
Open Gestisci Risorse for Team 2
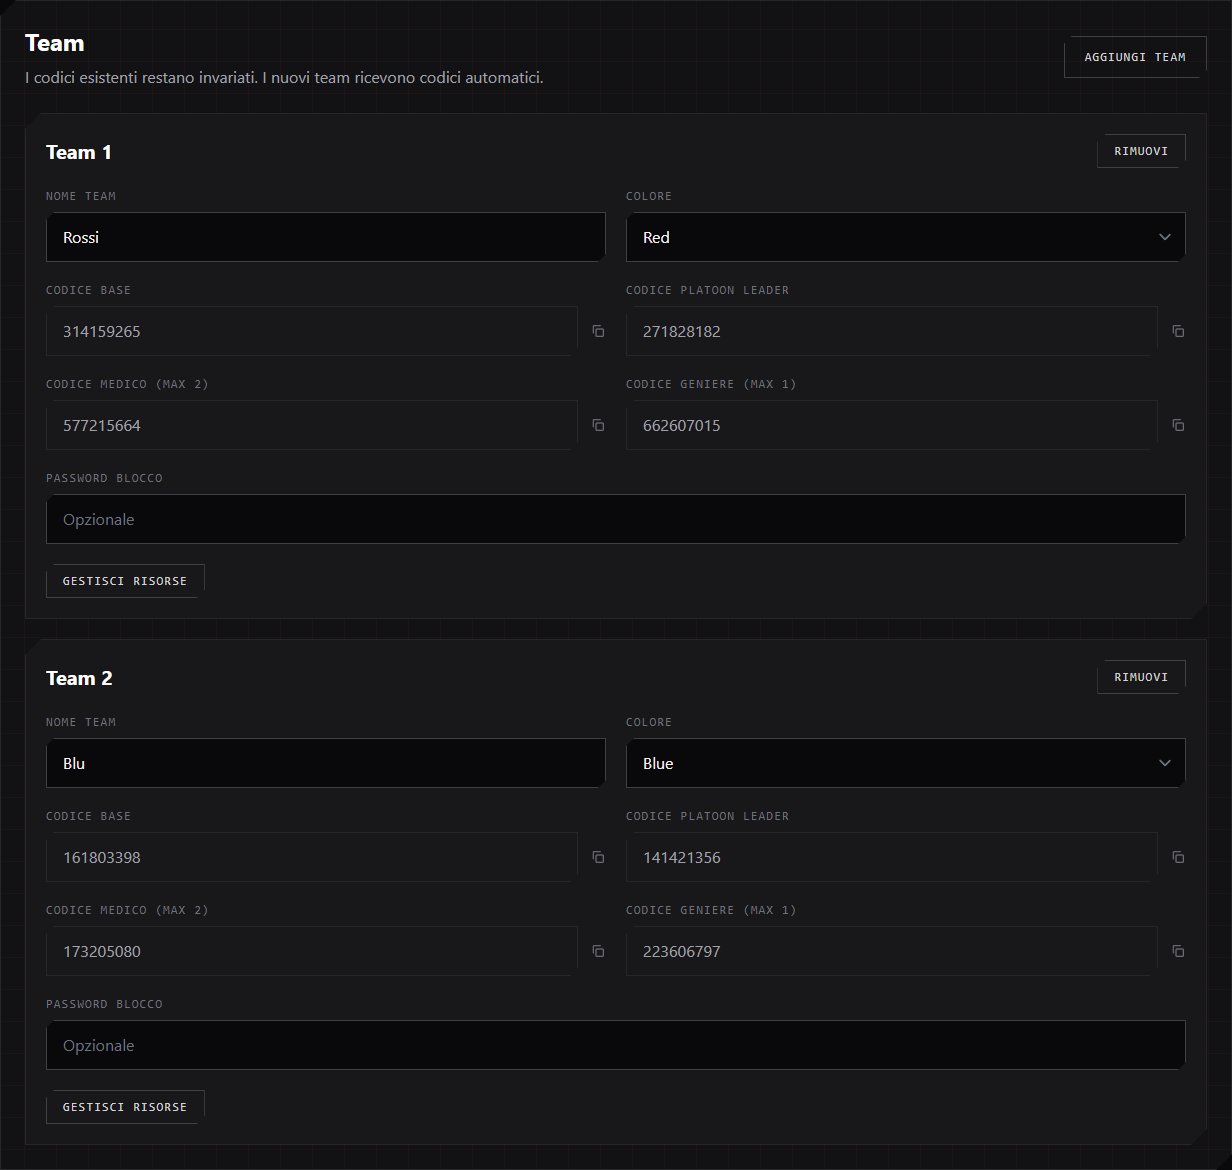(x=125, y=1107)
